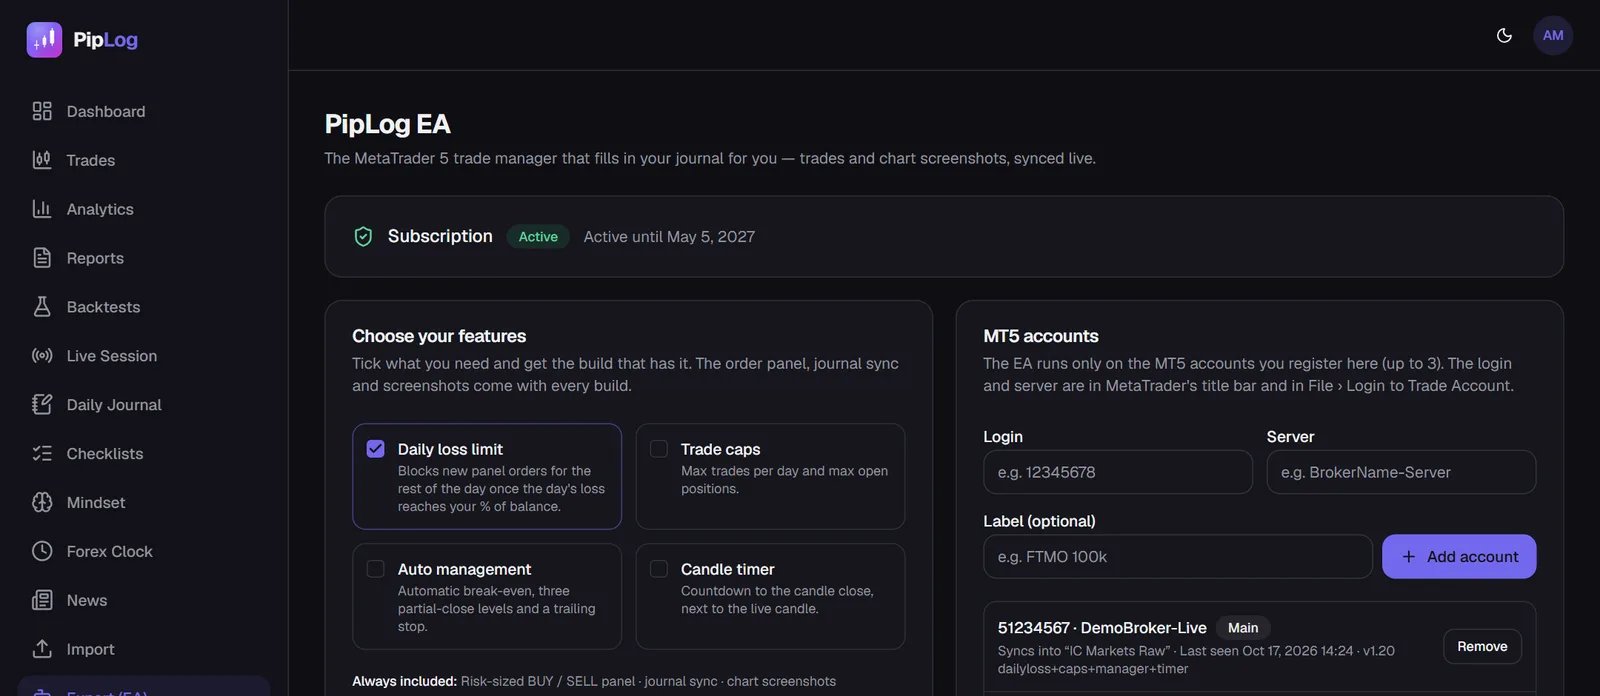This screenshot has width=1600, height=696.
Task: Click the PipLog brand name
Action: coord(105,40)
